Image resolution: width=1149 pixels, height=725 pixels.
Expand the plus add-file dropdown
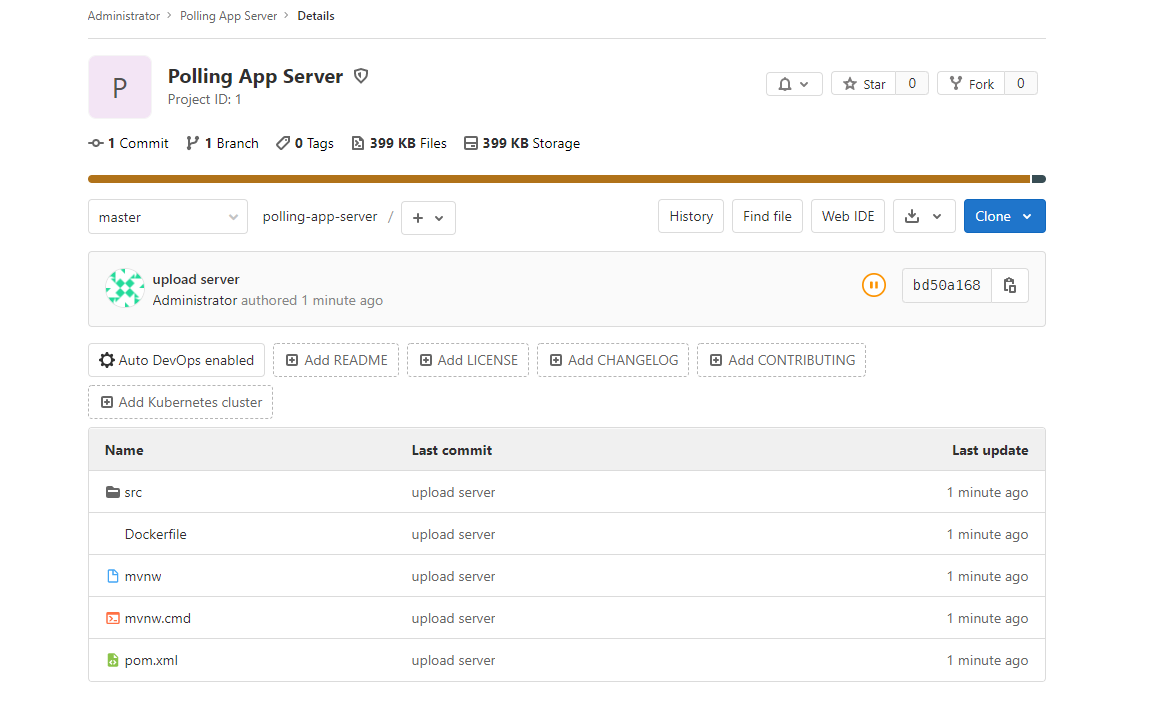click(x=428, y=217)
